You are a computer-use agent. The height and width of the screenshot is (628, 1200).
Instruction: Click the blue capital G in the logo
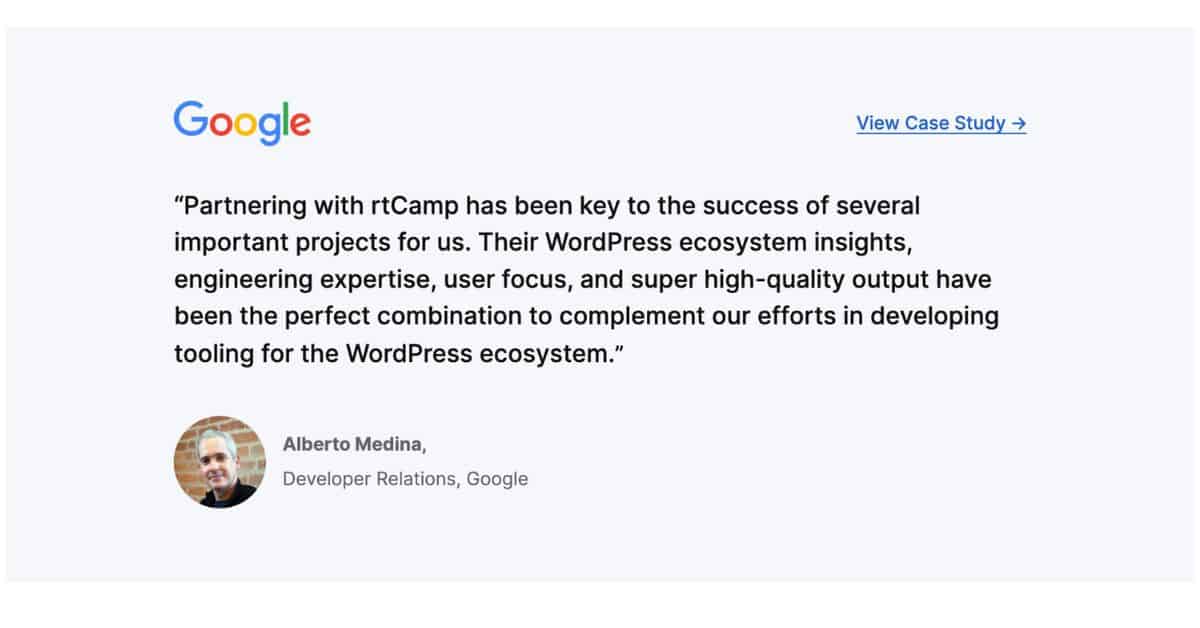point(190,121)
